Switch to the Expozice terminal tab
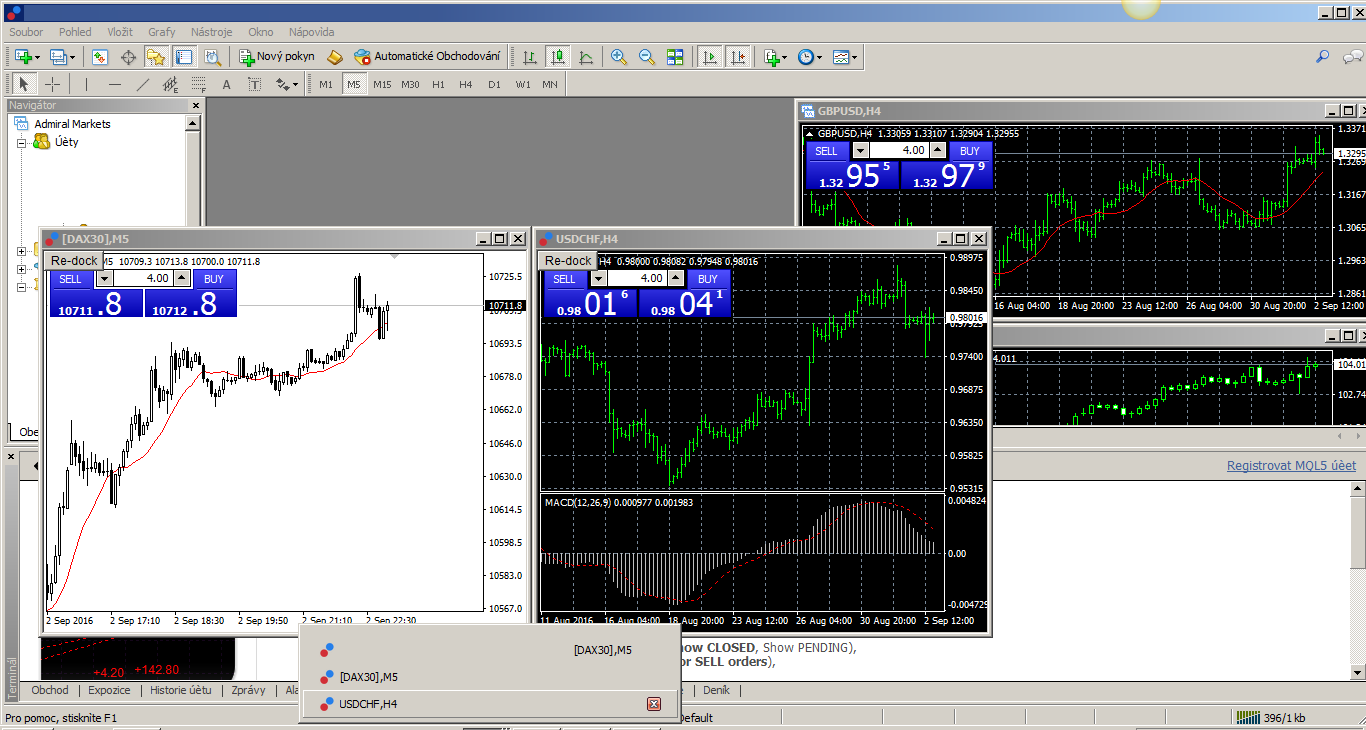Viewport: 1366px width, 730px height. click(x=109, y=690)
